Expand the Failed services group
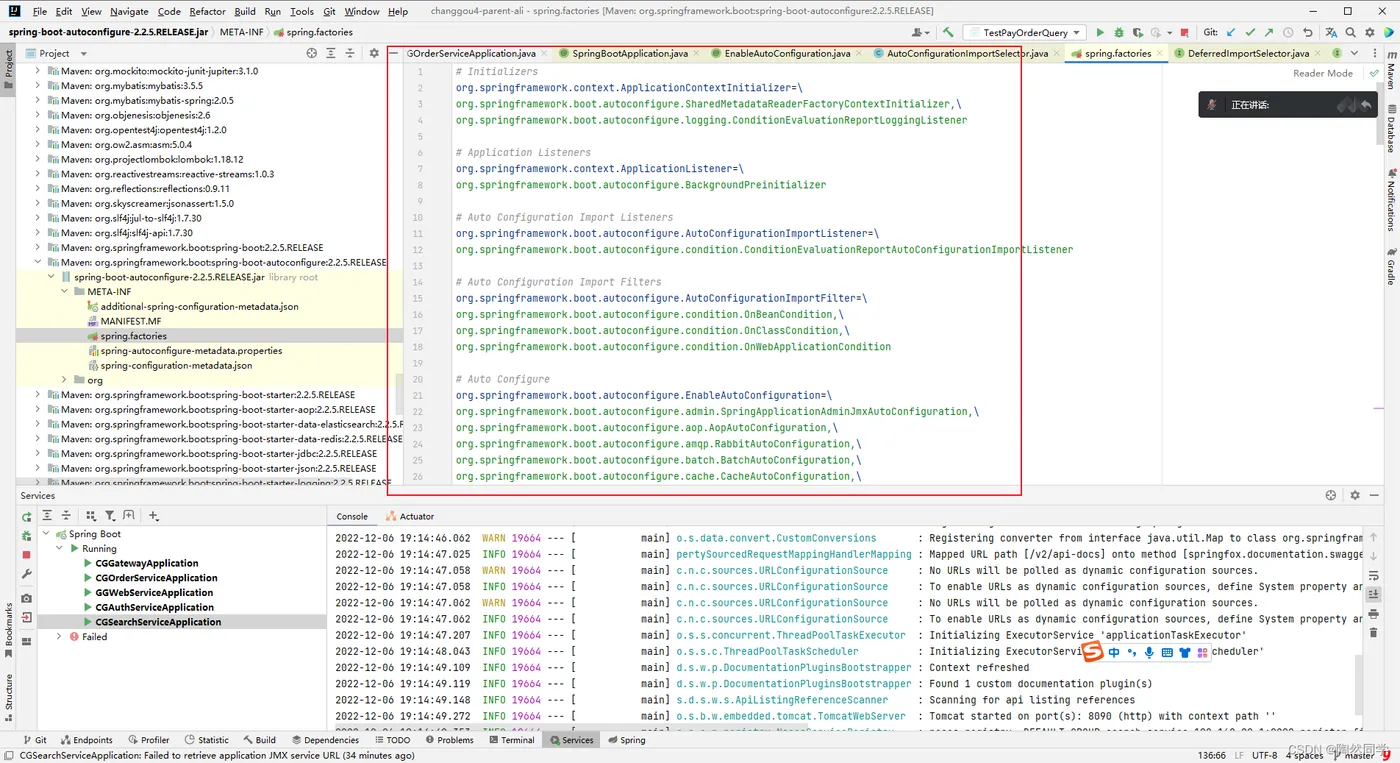This screenshot has height=763, width=1400. click(x=59, y=636)
